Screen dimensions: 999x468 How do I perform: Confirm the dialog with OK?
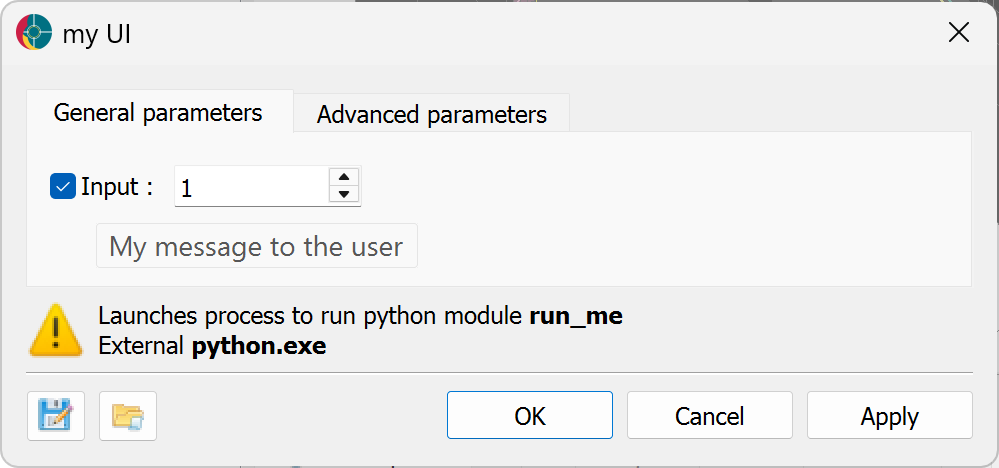(530, 415)
